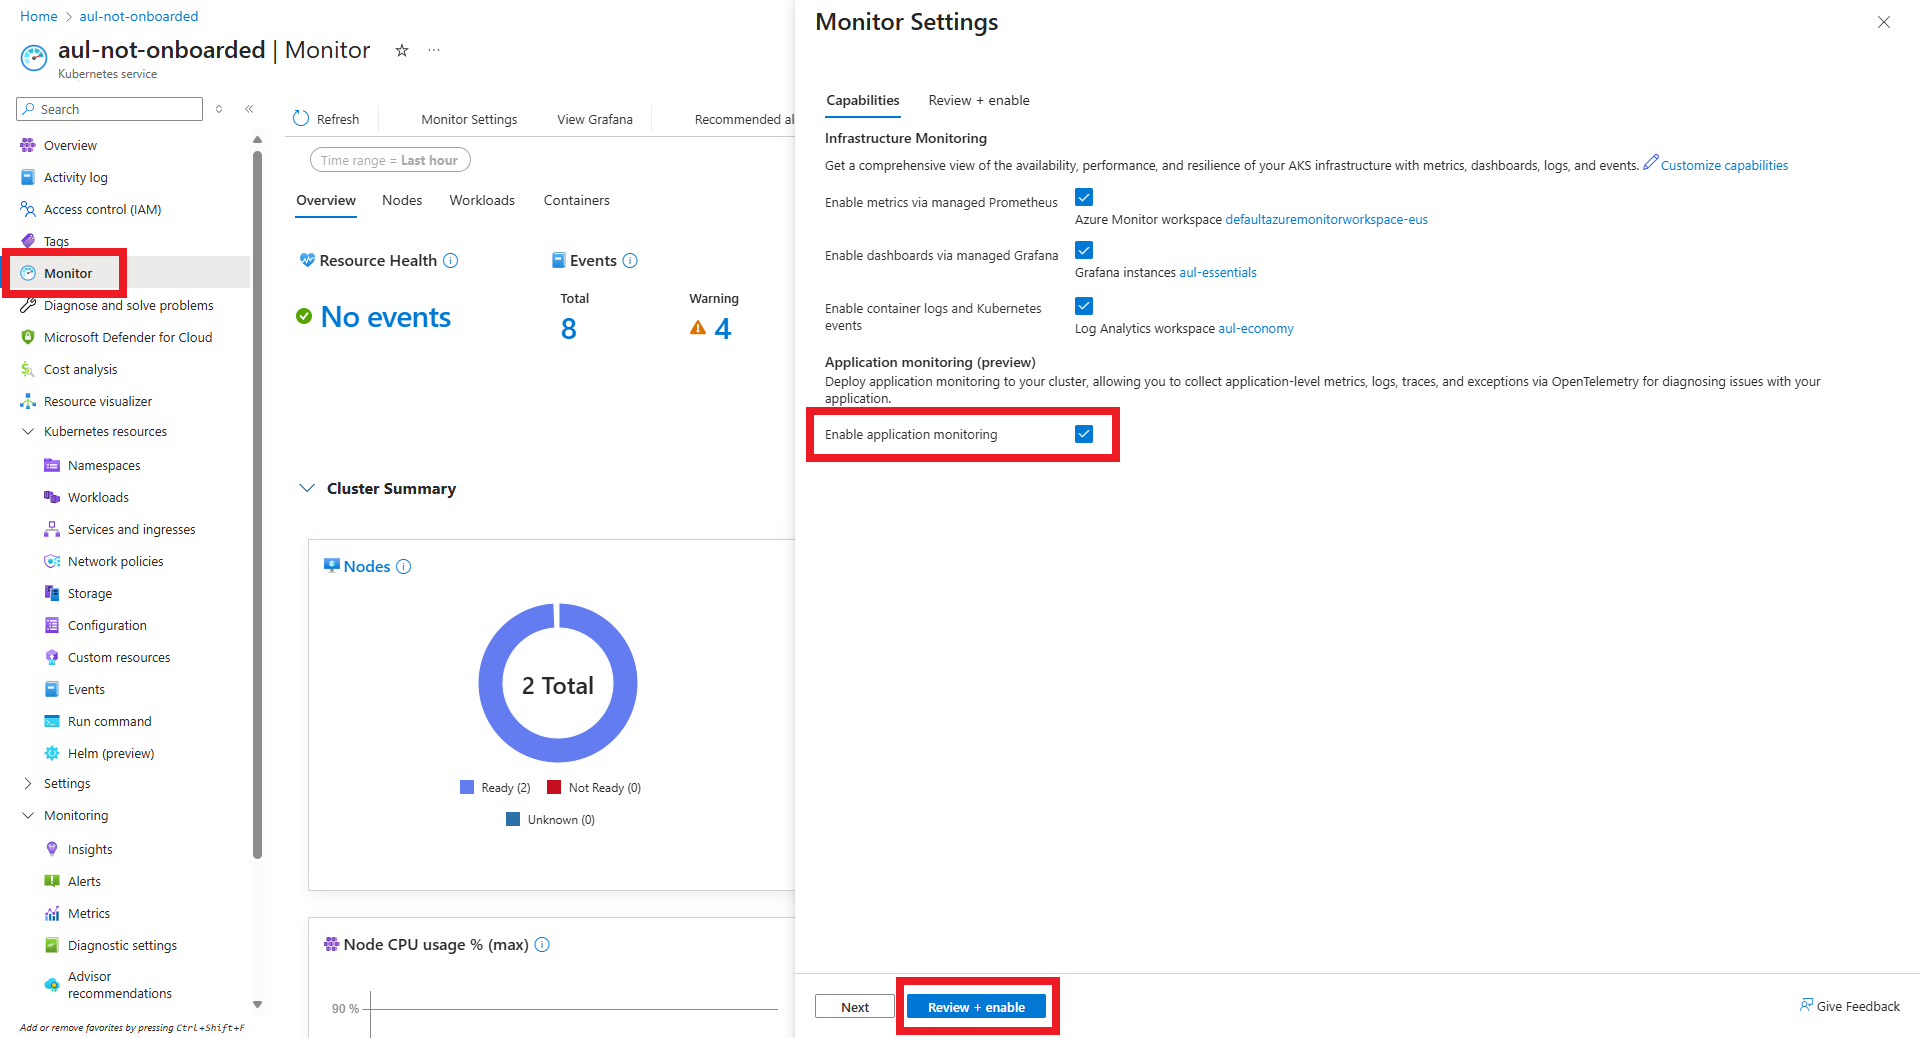Click the Give Feedback icon
The image size is (1920, 1038).
(x=1806, y=1005)
